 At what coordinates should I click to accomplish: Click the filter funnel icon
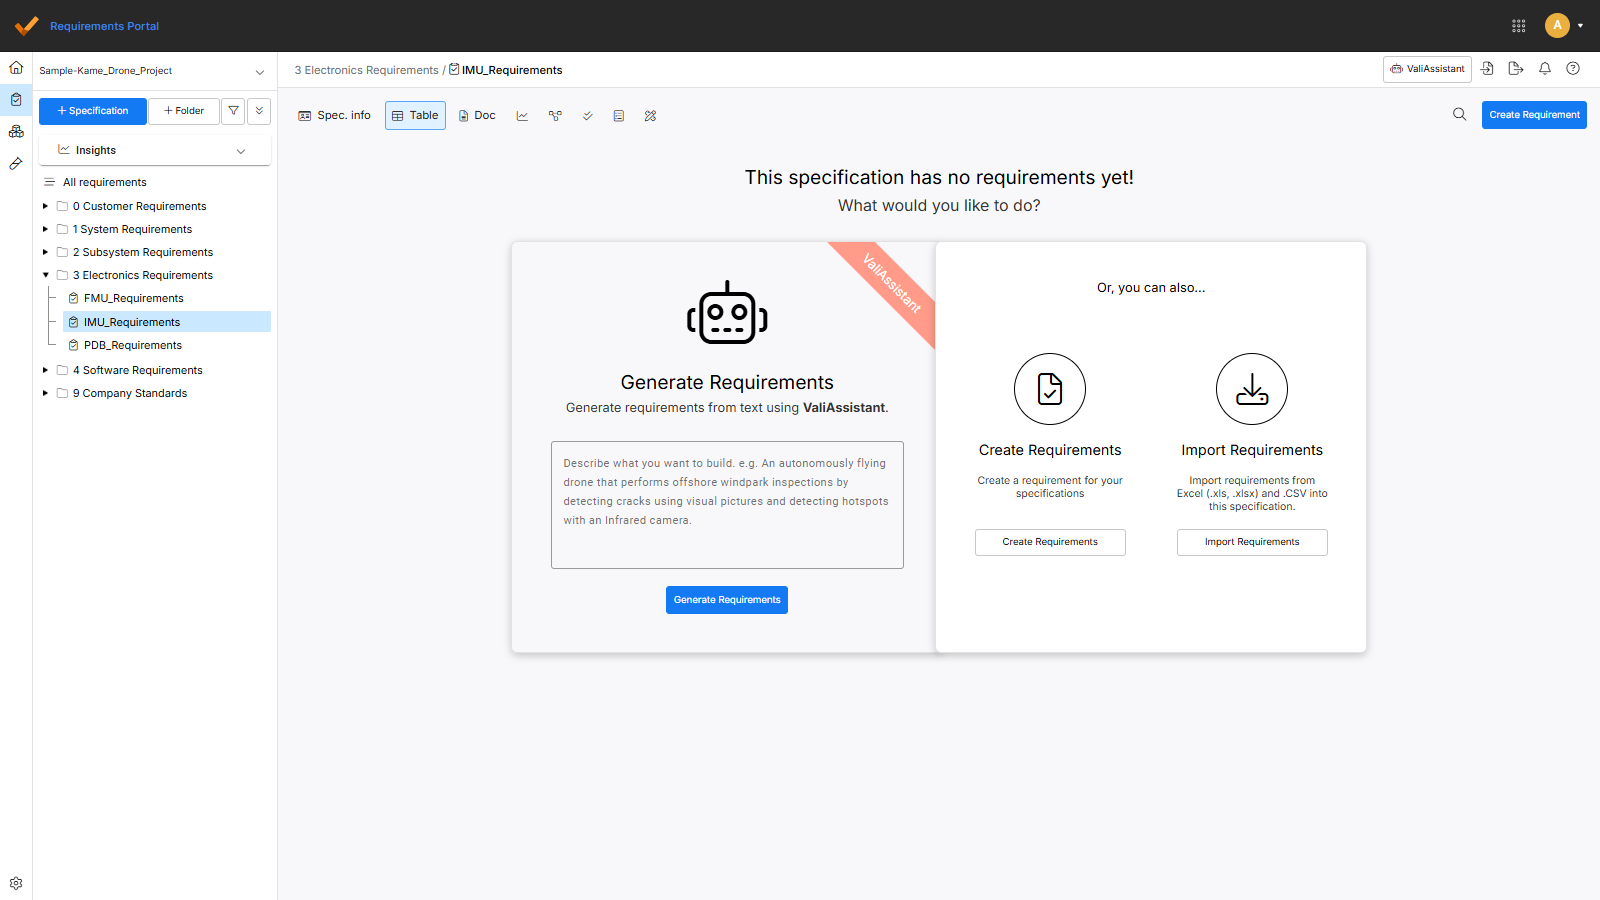233,111
